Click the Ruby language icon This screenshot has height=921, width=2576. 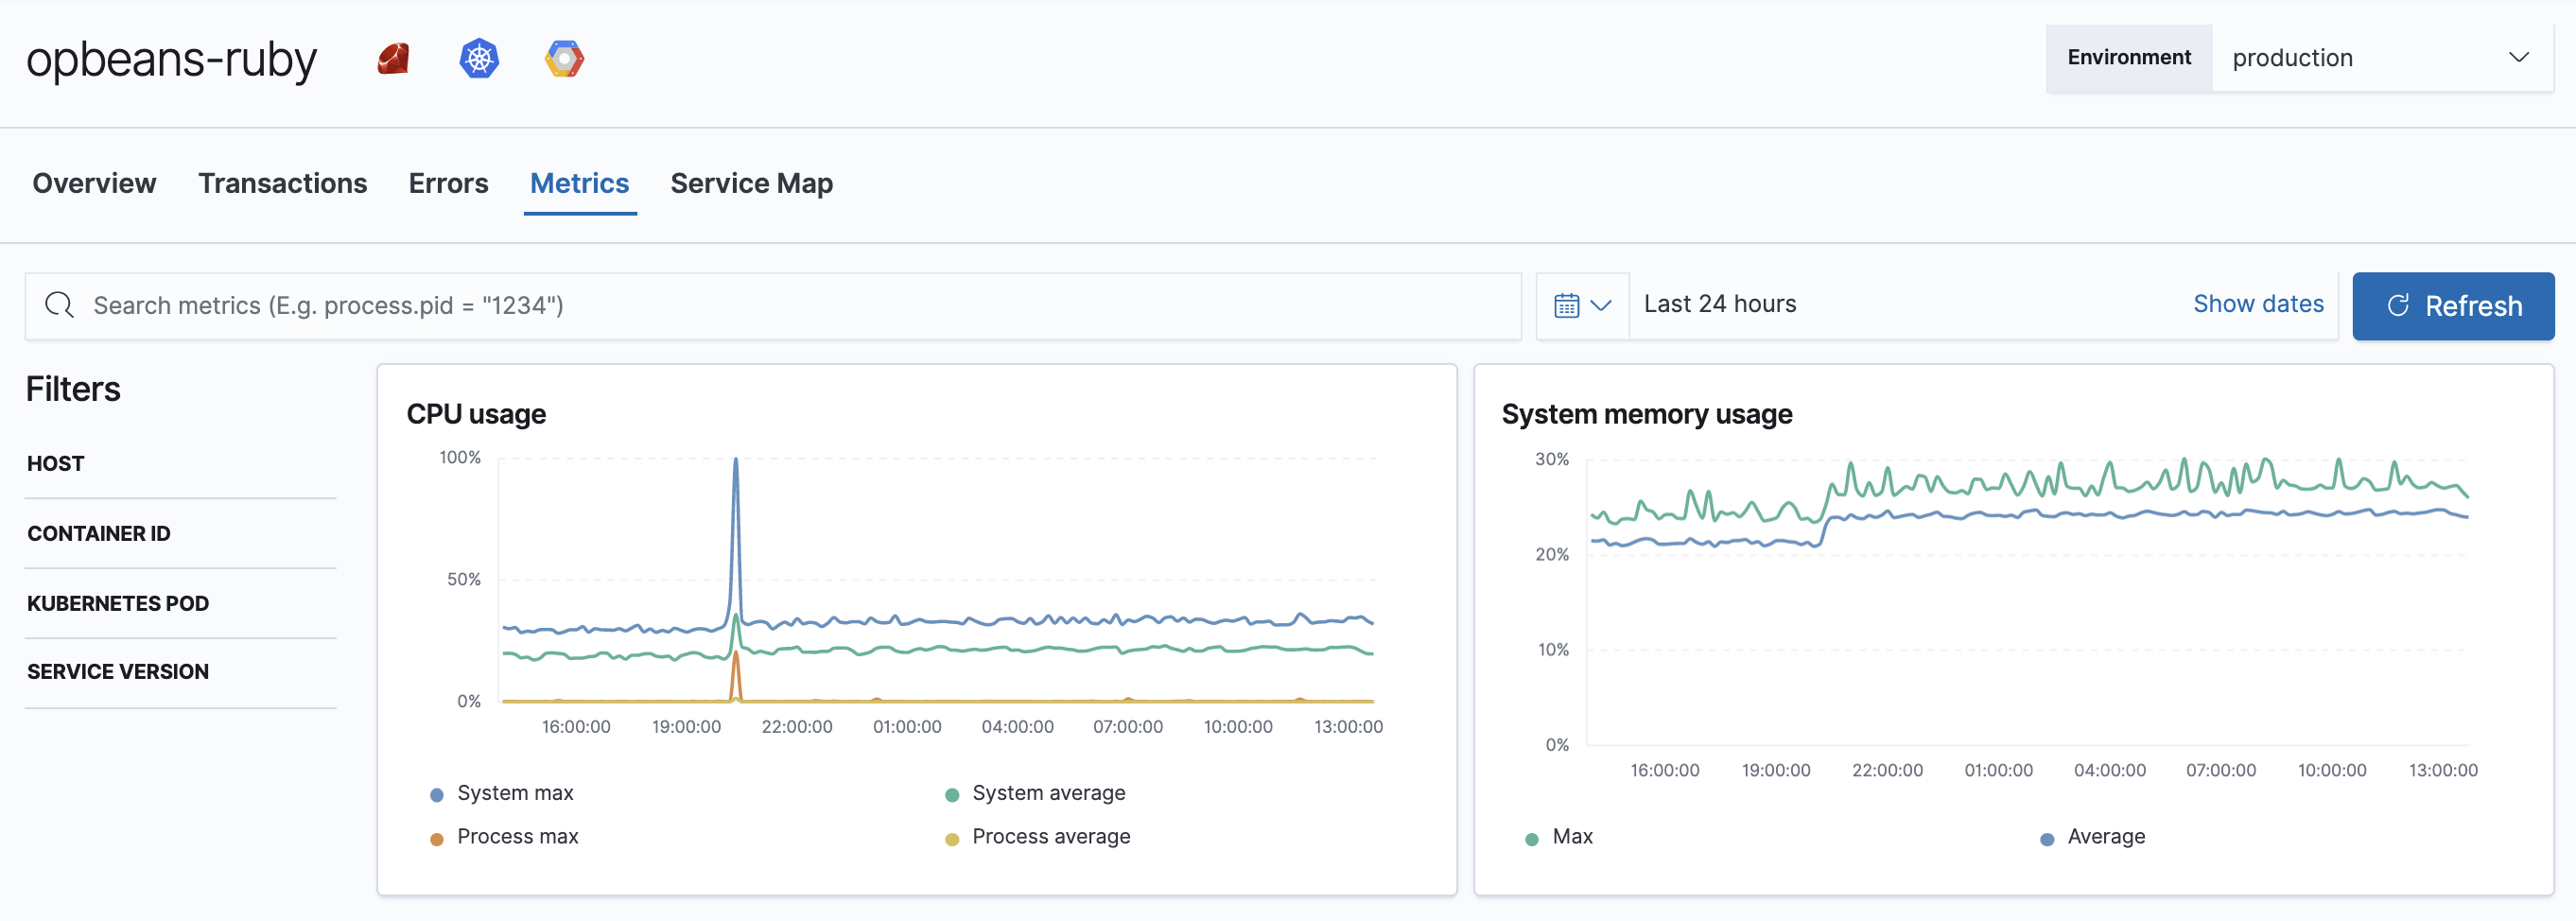tap(393, 58)
